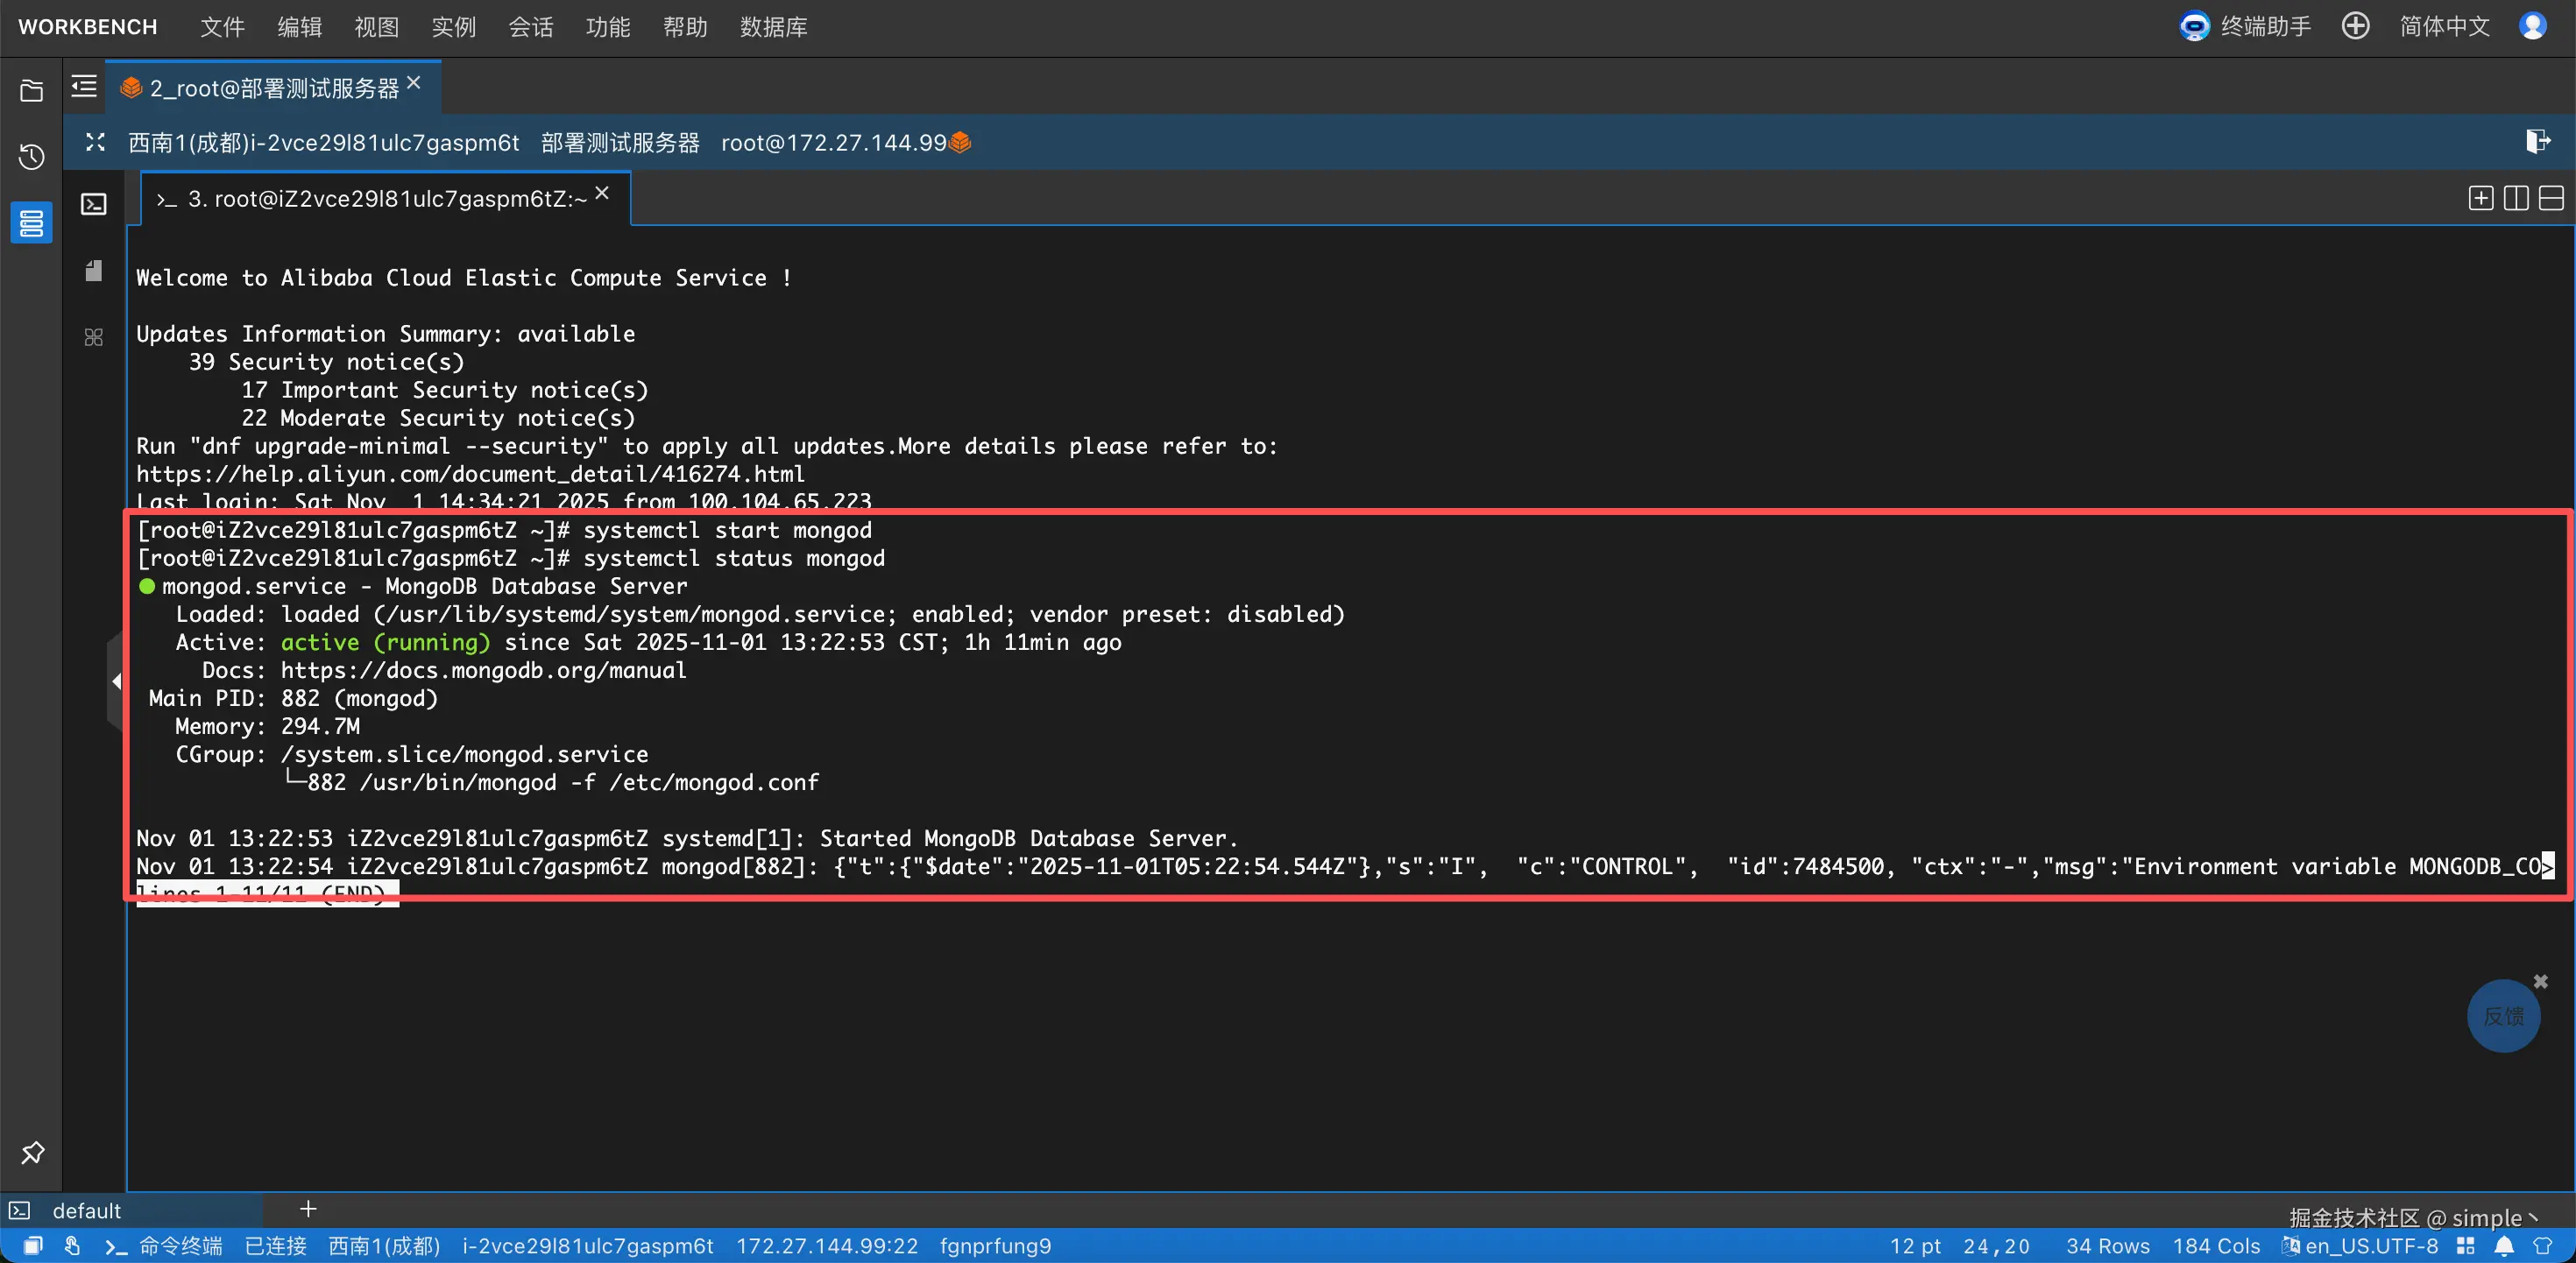2576x1263 pixels.
Task: Open the 编辑 menu
Action: point(299,27)
